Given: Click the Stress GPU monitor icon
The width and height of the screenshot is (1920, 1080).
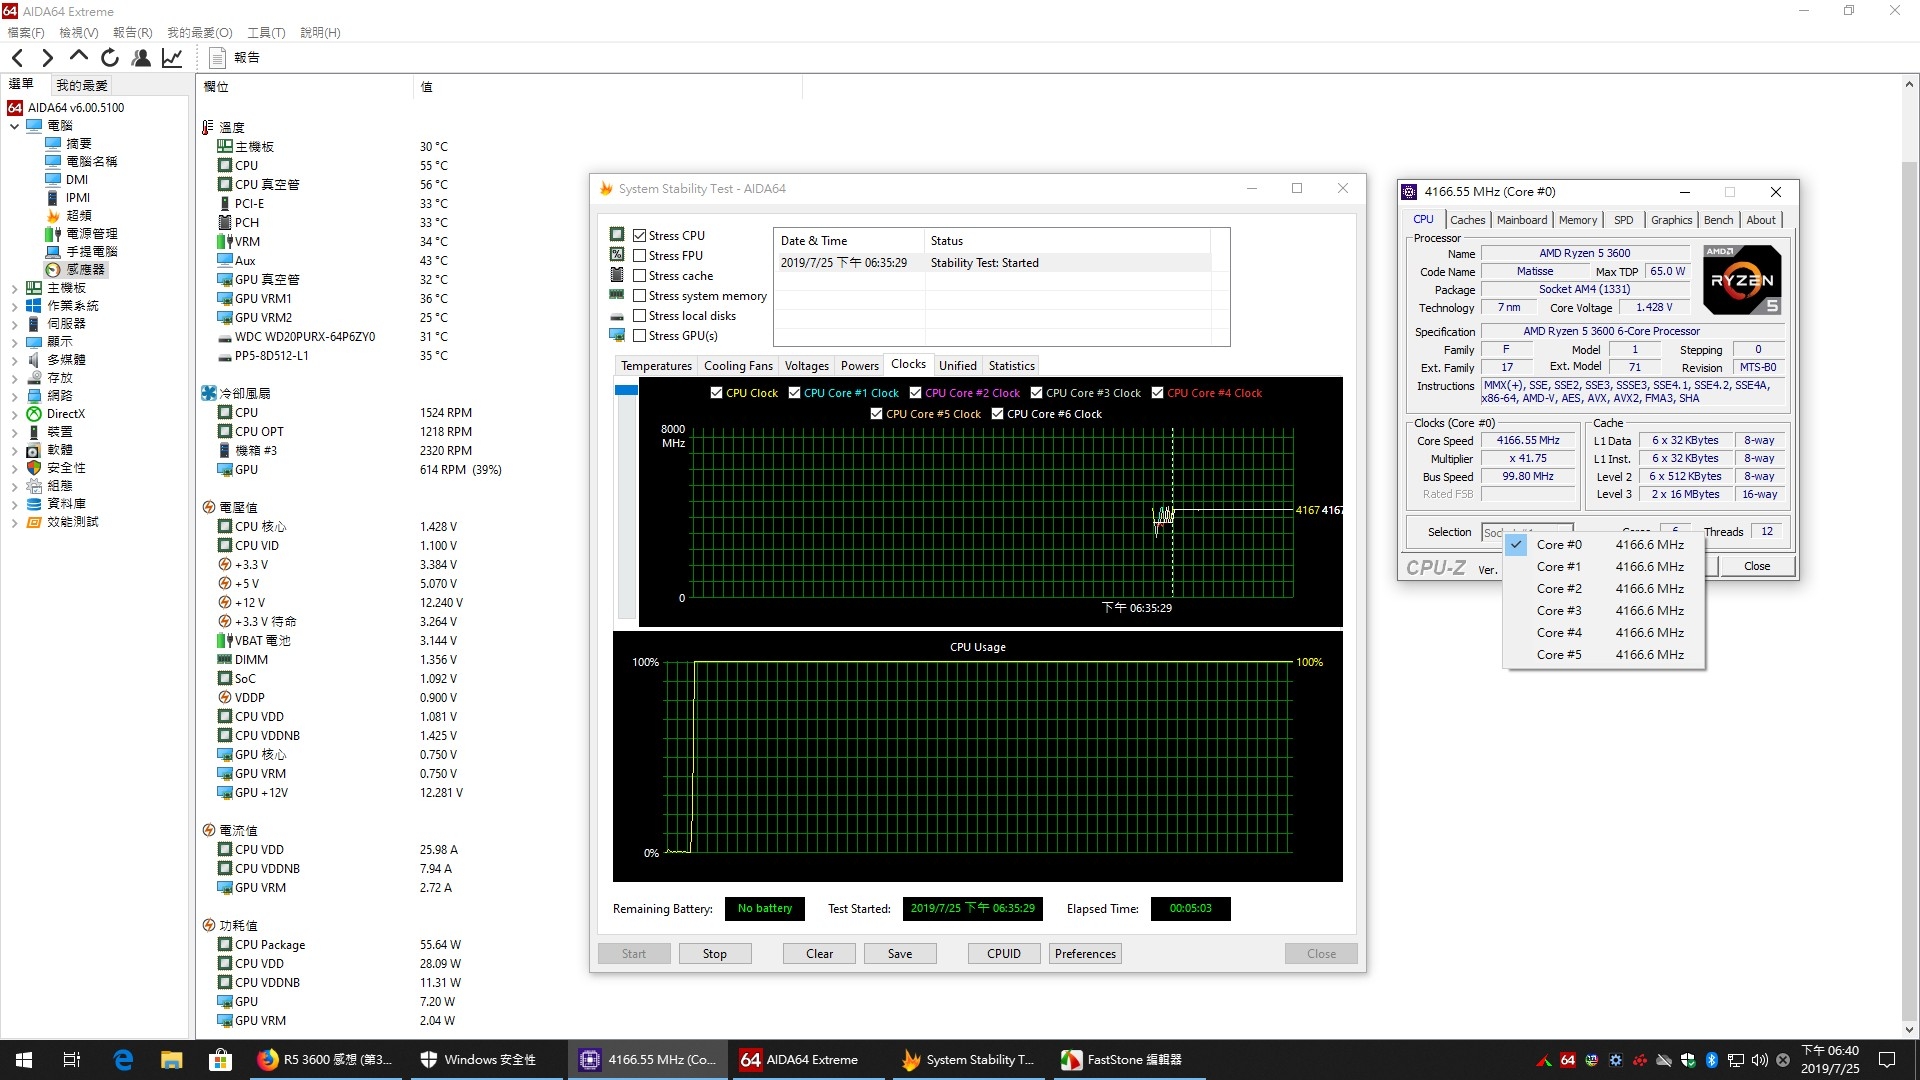Looking at the screenshot, I should point(617,335).
